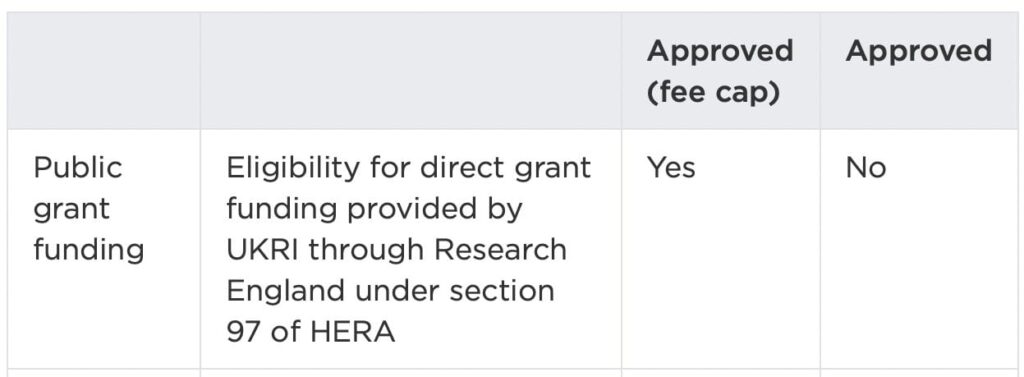The height and width of the screenshot is (377, 1024).
Task: Select the word 'Research' in description
Action: pos(500,250)
